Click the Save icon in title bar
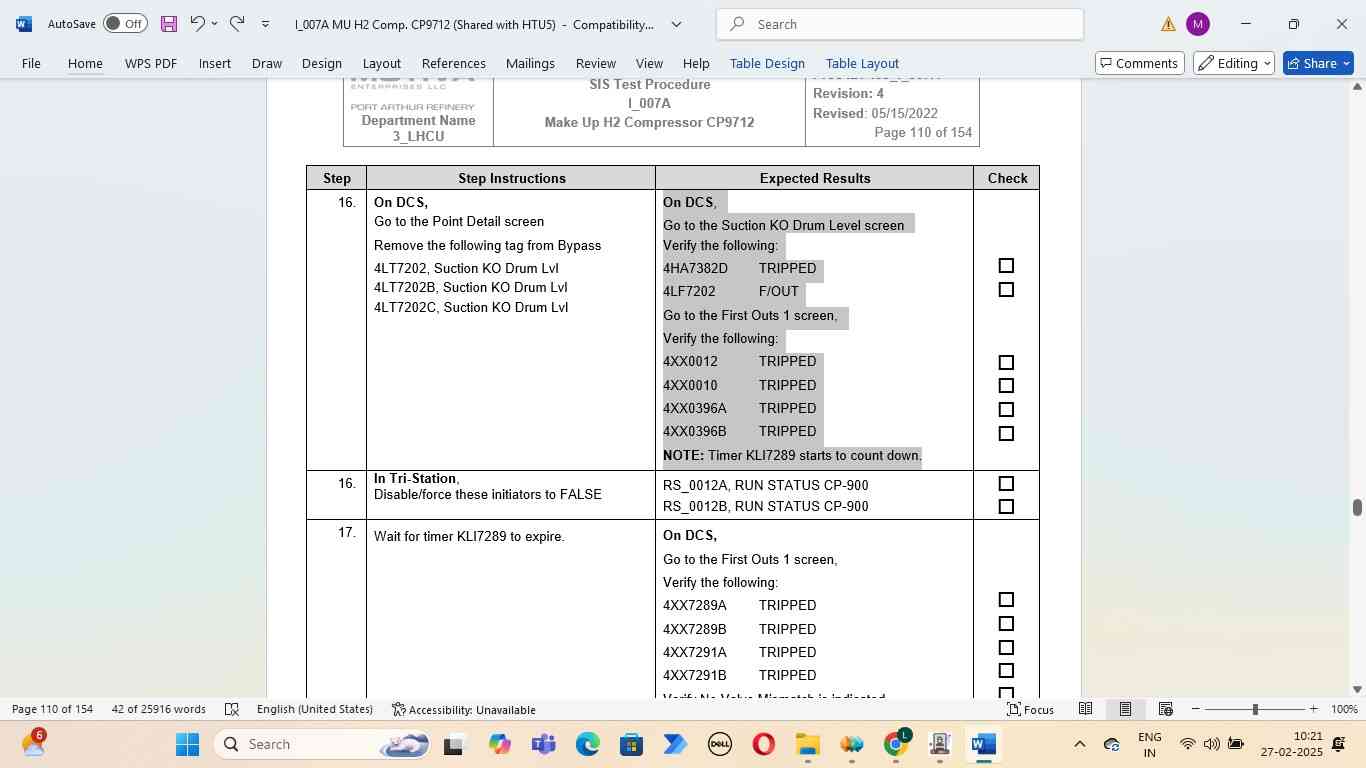Viewport: 1366px width, 768px height. click(169, 23)
